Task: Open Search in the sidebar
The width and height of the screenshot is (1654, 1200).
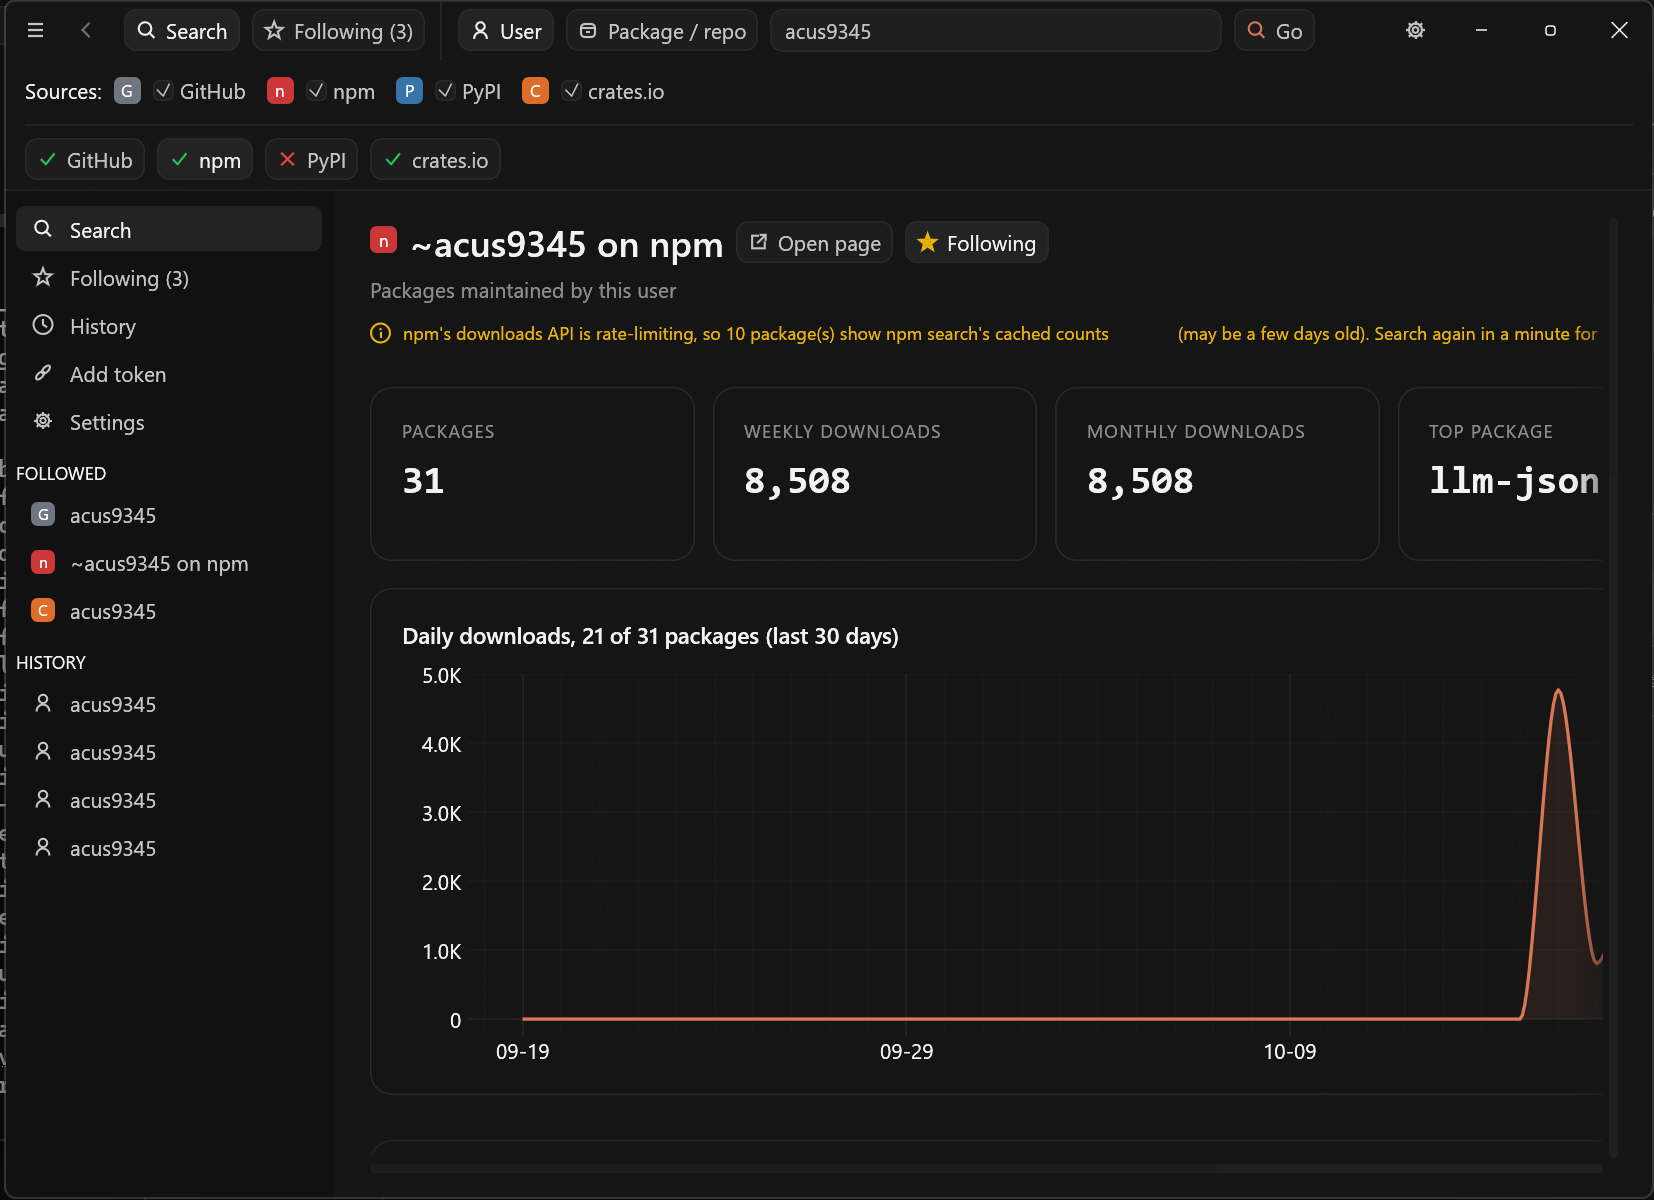Action: pyautogui.click(x=169, y=230)
